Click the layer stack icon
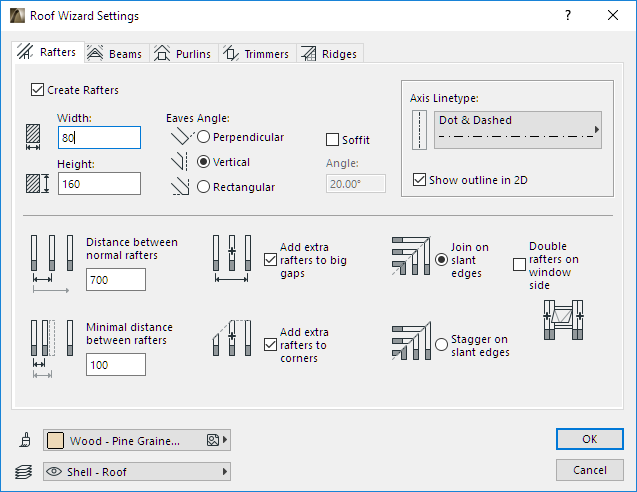 (x=25, y=471)
